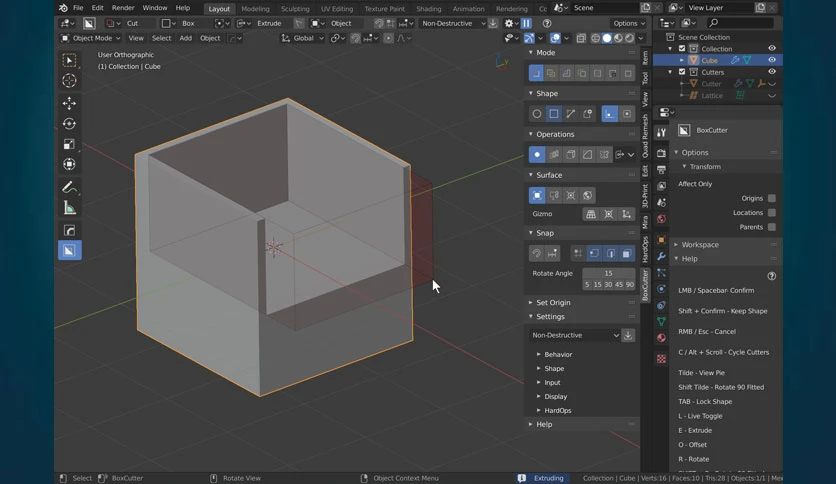
Task: Open the Render menu
Action: click(123, 8)
